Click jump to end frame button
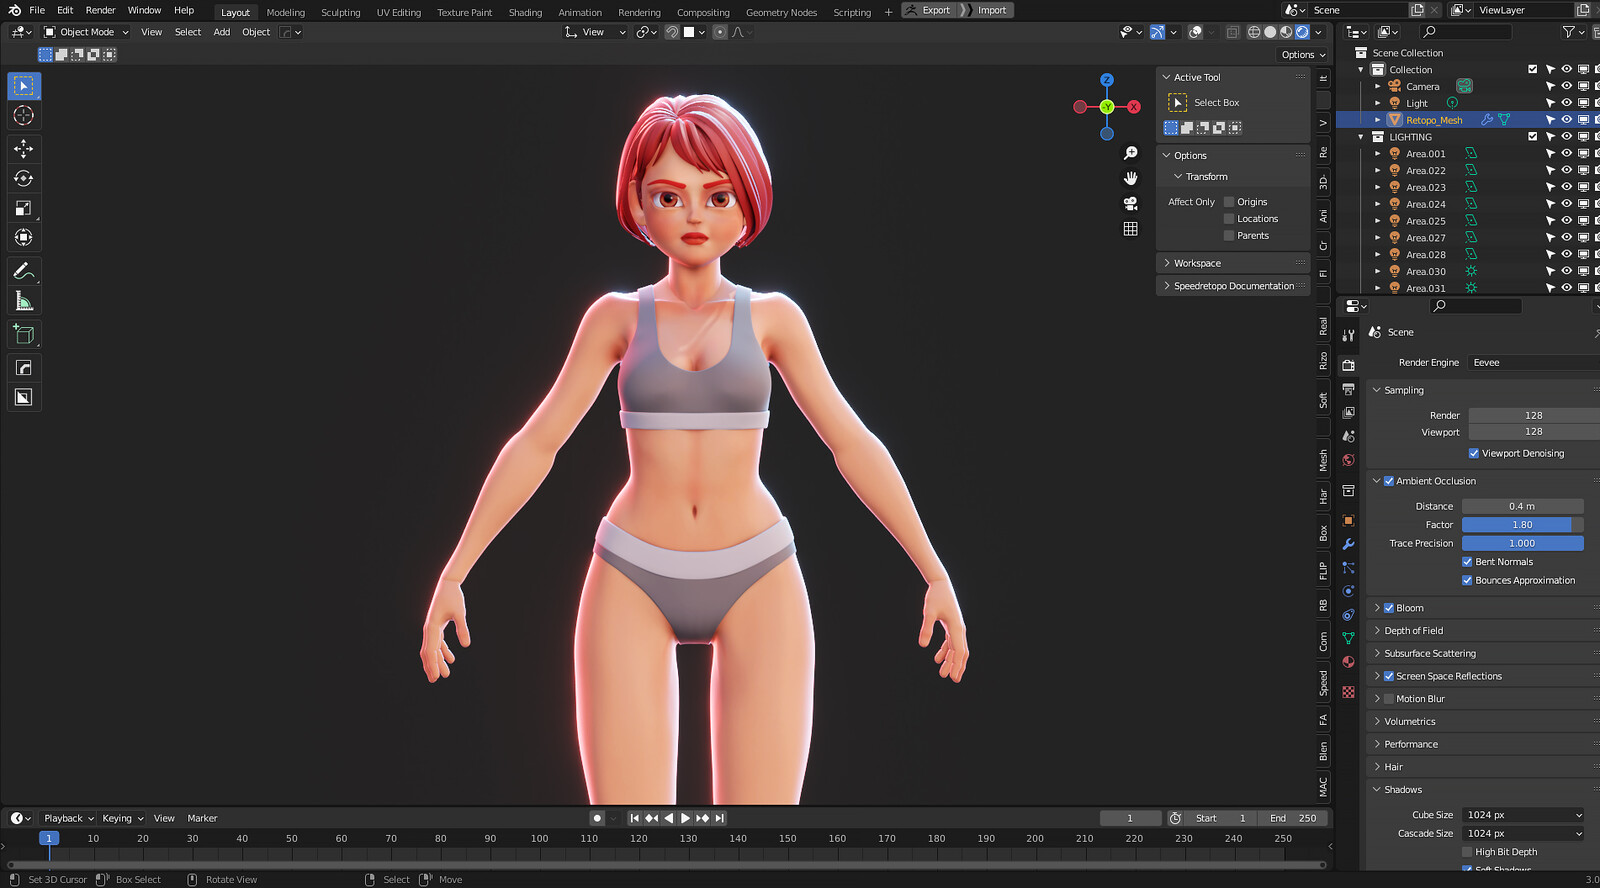 click(x=720, y=818)
